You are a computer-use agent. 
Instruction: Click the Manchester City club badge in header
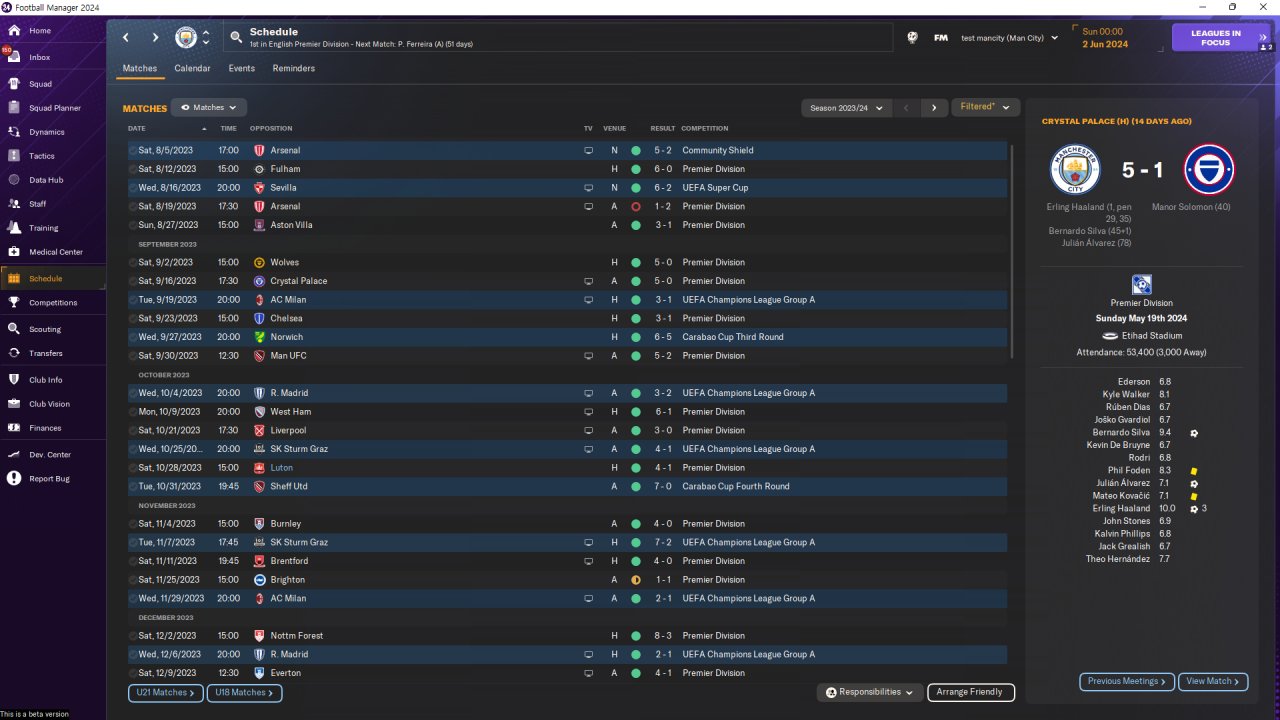(186, 38)
